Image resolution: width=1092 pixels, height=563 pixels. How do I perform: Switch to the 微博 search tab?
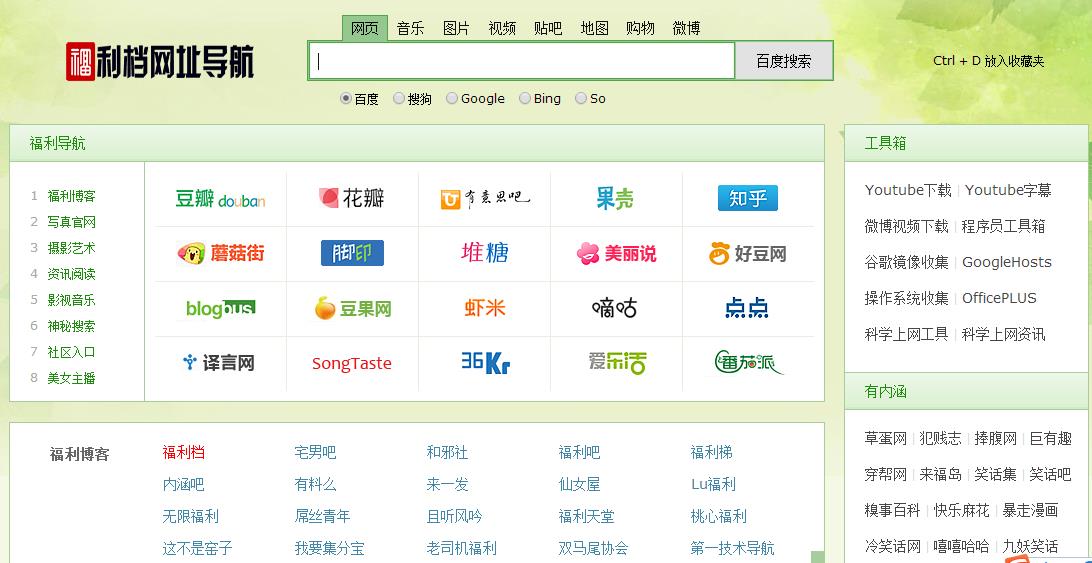686,29
